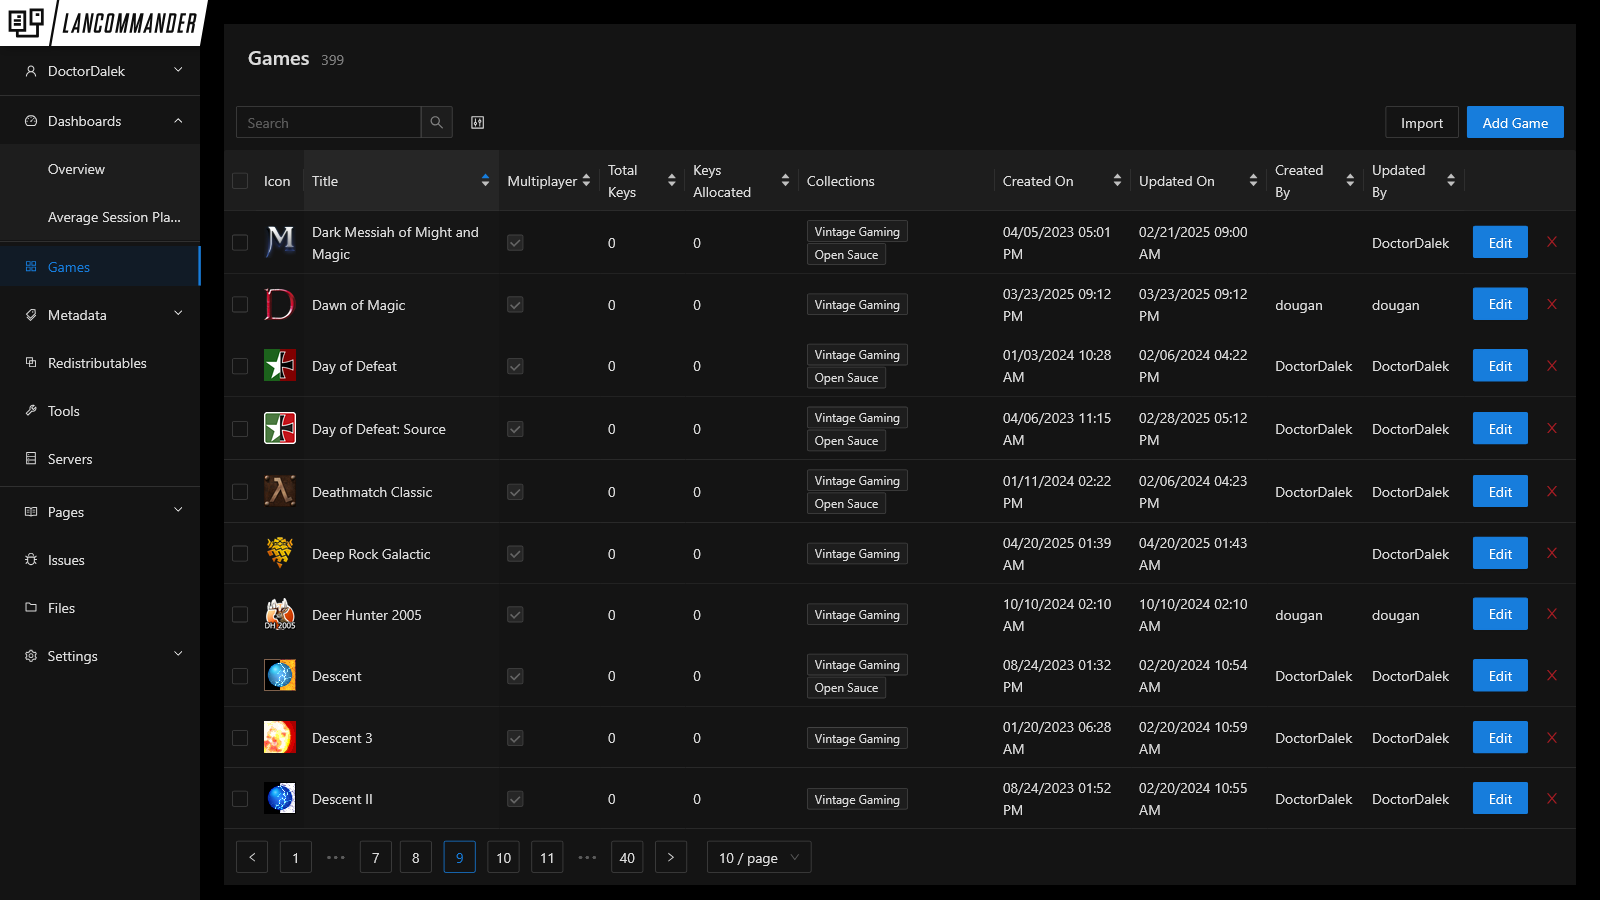The height and width of the screenshot is (900, 1600).
Task: Toggle the select-all checkbox in header
Action: (240, 181)
